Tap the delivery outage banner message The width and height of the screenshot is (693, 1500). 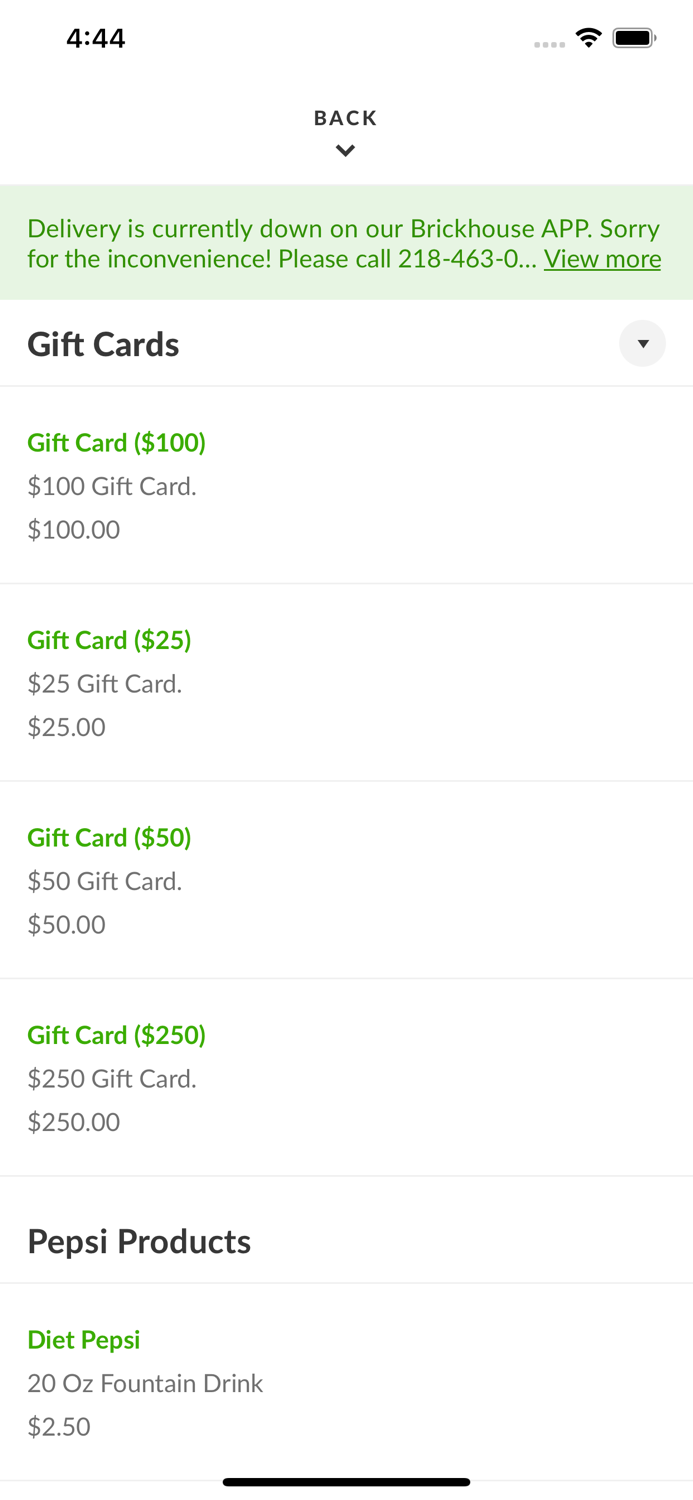point(285,243)
